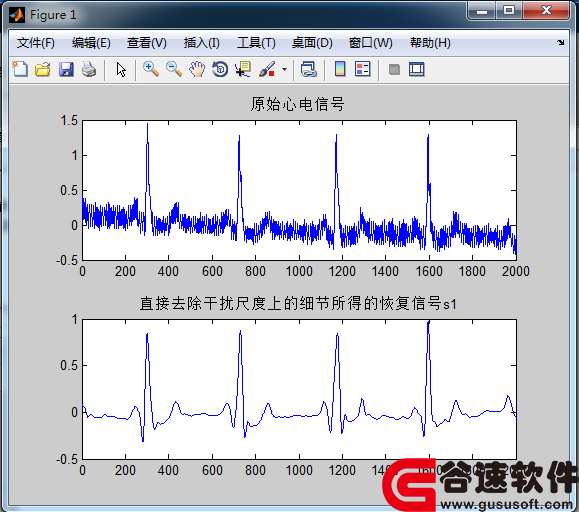Select the Data Cursor tool
This screenshot has width=579, height=512.
pyautogui.click(x=243, y=69)
